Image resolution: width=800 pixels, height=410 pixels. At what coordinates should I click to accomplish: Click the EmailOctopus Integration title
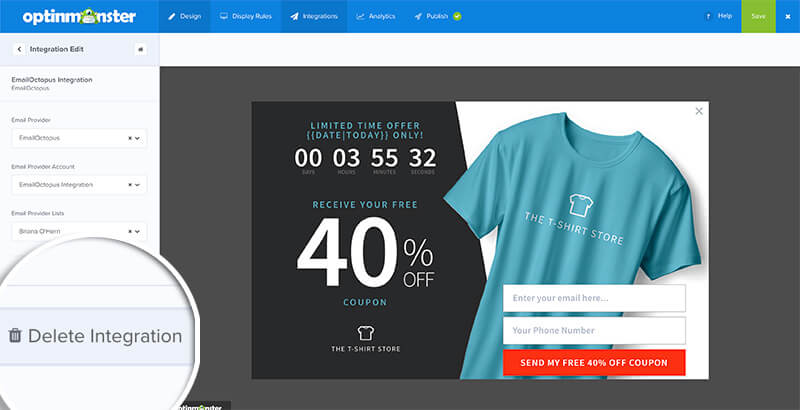coord(52,80)
